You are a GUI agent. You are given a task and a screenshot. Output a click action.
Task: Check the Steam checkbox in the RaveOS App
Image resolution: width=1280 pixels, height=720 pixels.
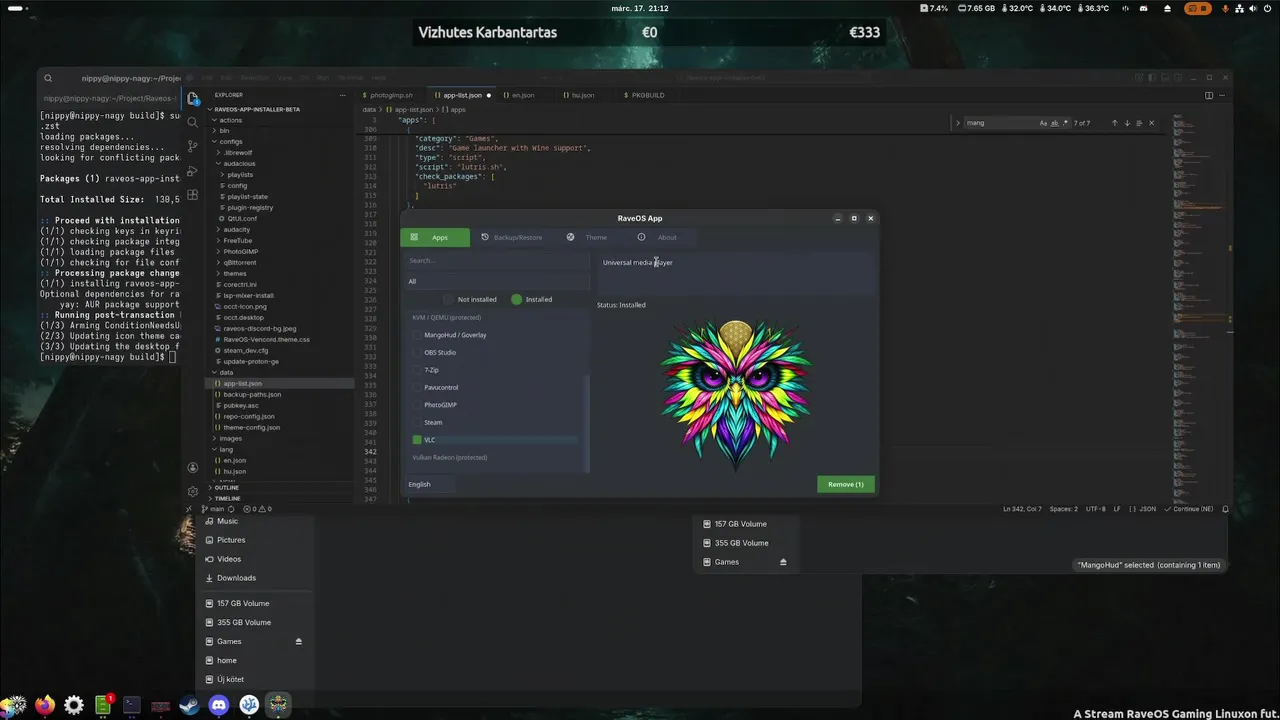coord(417,422)
